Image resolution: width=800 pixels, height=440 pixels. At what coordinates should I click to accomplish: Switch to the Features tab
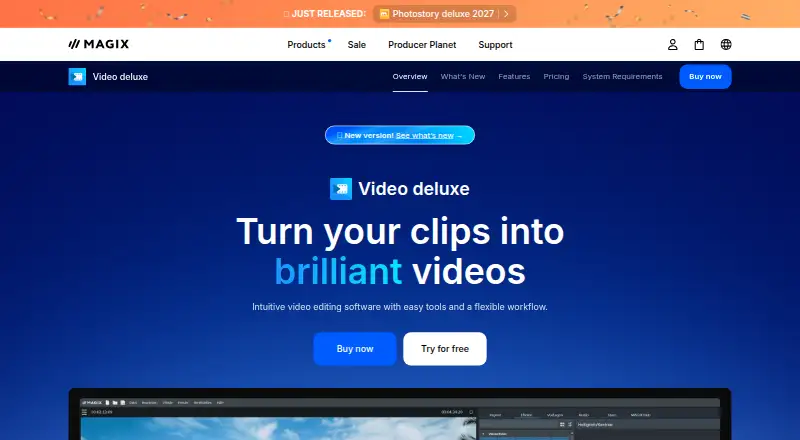[514, 77]
